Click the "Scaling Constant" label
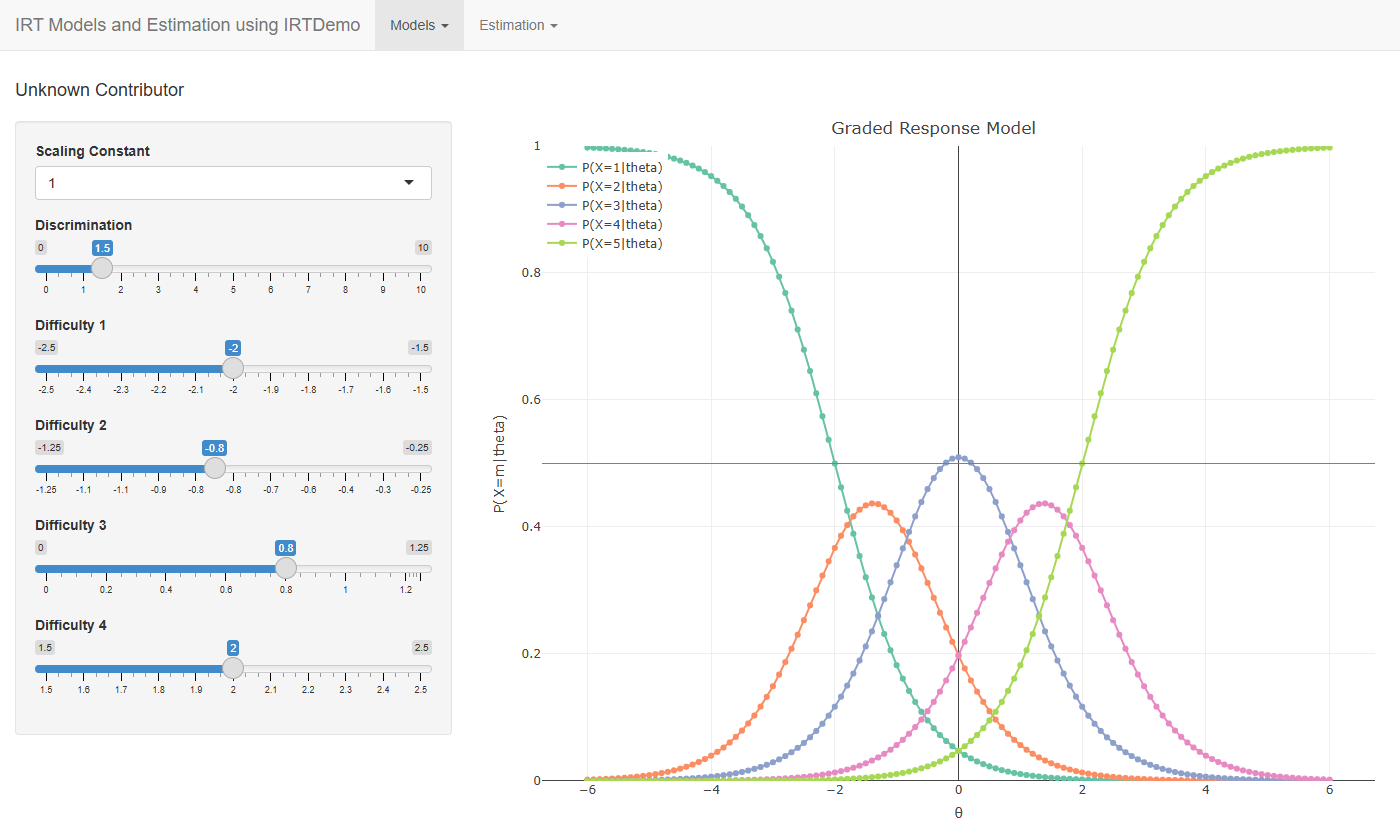 [x=93, y=151]
